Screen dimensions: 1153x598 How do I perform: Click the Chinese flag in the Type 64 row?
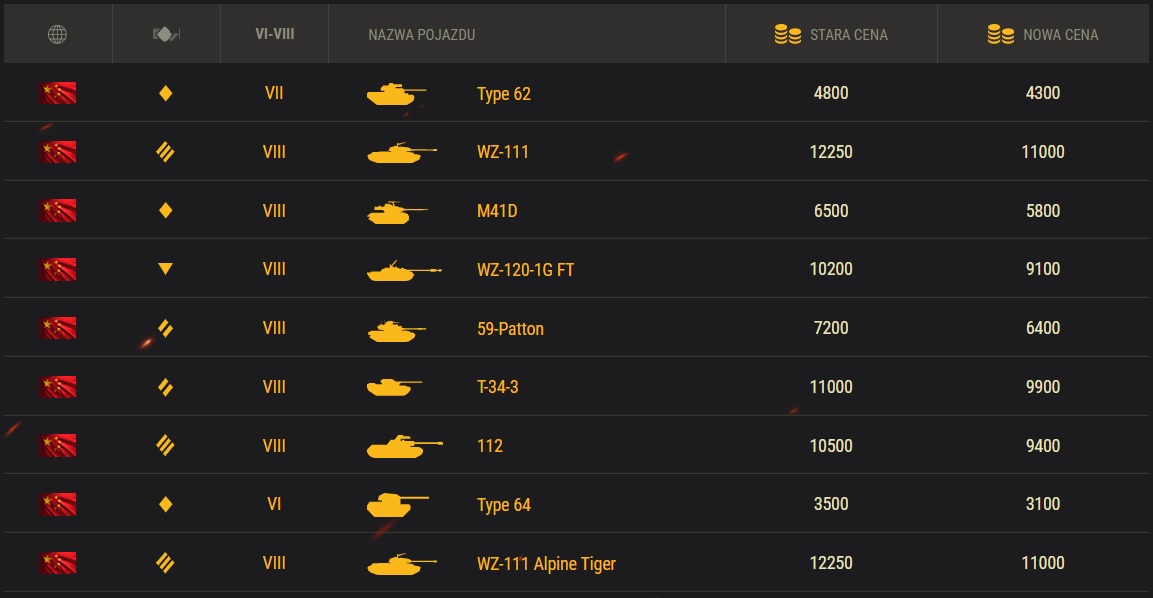[57, 504]
